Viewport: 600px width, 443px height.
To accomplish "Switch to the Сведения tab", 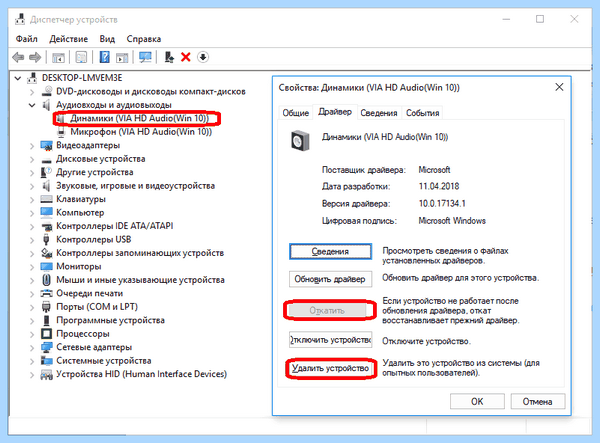I will [379, 113].
